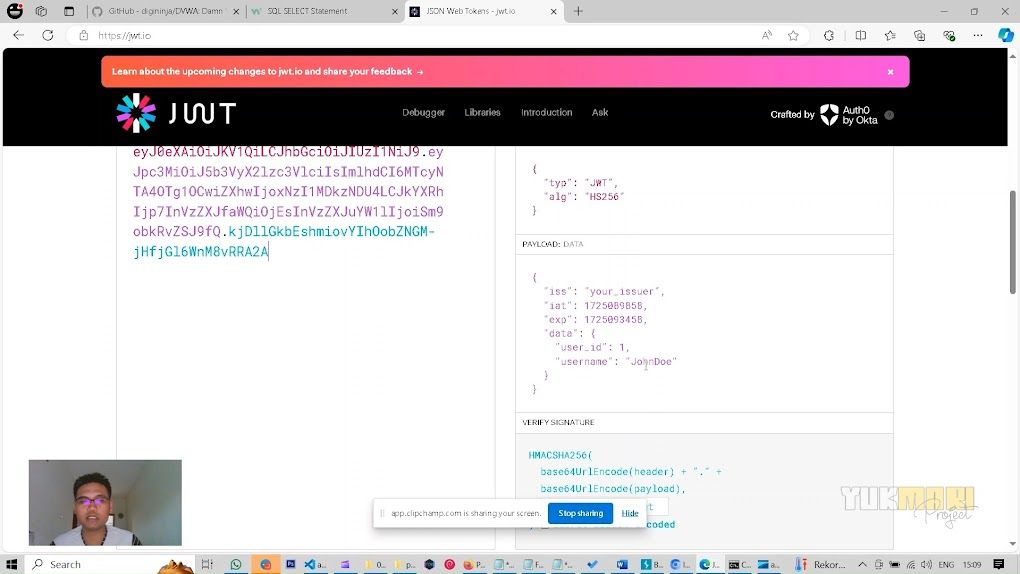Open Read aloud icon in address bar
This screenshot has width=1020, height=574.
[x=766, y=35]
